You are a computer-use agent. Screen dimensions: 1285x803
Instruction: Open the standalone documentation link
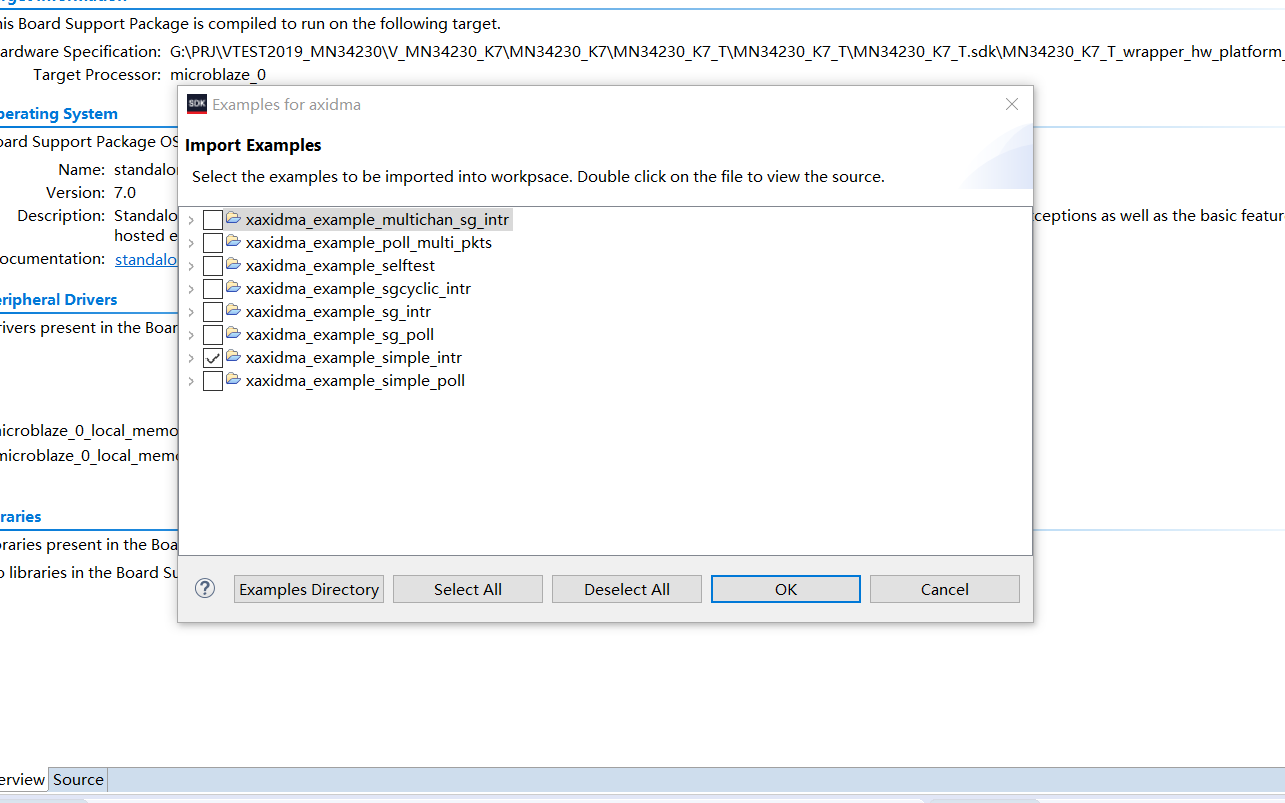[146, 259]
